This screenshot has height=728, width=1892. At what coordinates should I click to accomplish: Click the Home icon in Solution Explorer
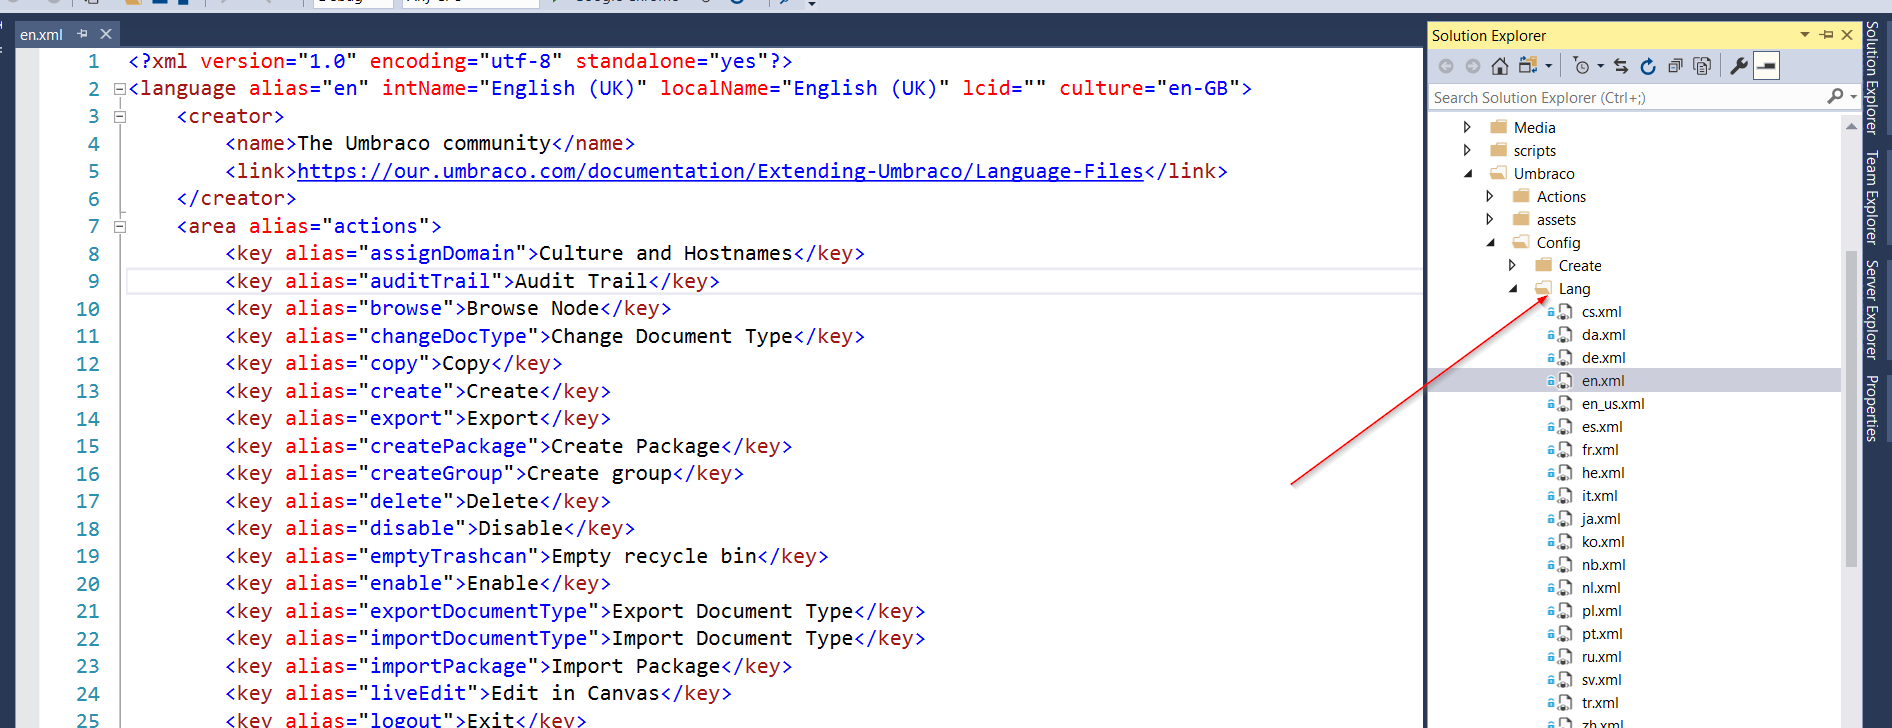1499,66
